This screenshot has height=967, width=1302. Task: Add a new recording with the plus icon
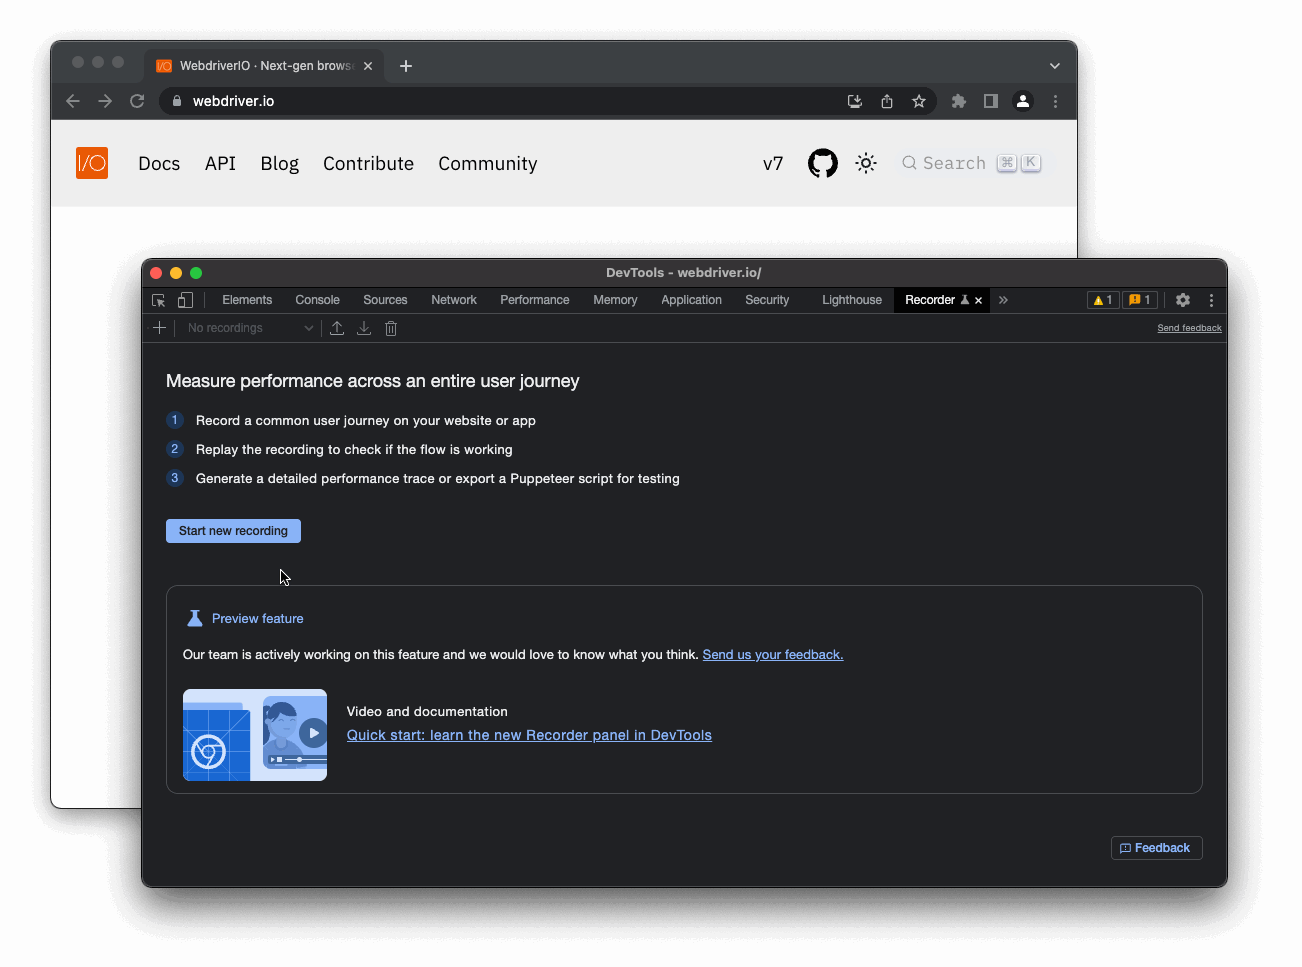159,328
